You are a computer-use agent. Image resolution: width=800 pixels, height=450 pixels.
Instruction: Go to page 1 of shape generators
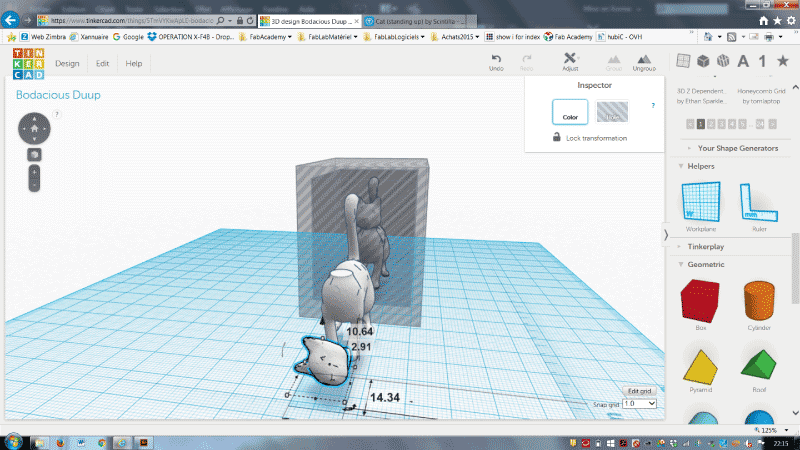coord(701,124)
